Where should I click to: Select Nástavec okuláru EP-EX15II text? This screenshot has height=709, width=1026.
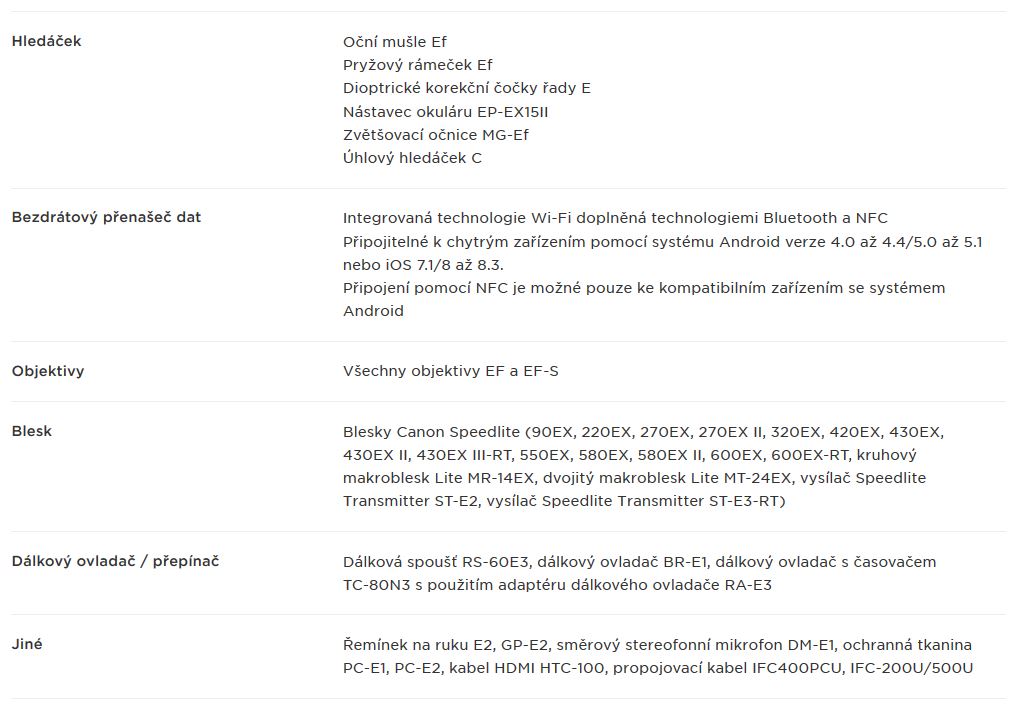(x=446, y=112)
